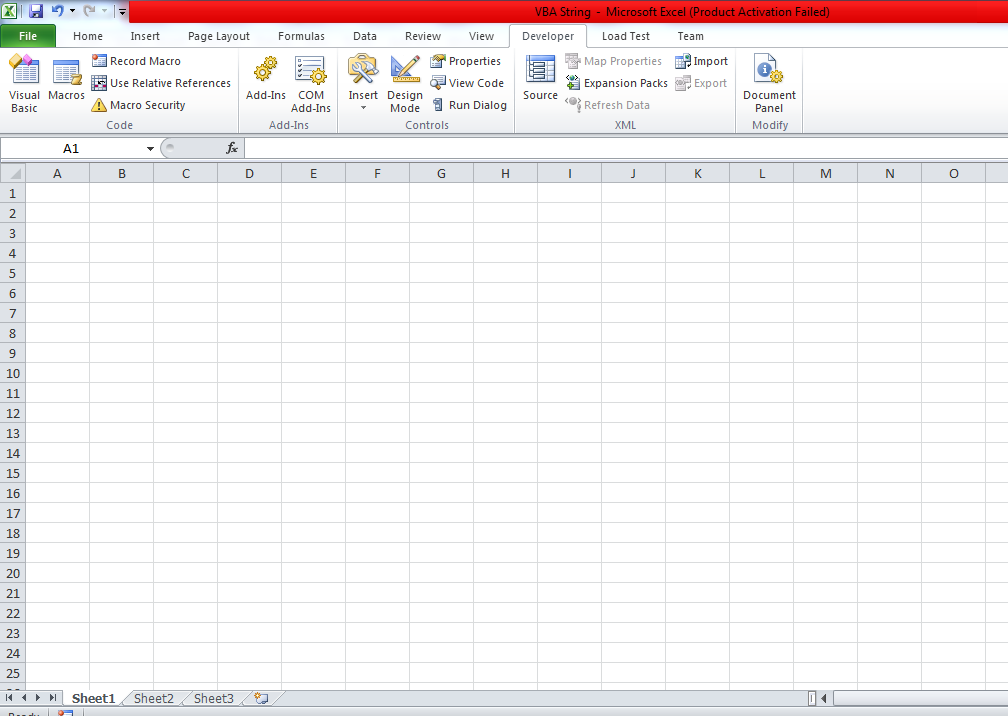
Task: Go to first sheet tab arrow
Action: click(9, 697)
